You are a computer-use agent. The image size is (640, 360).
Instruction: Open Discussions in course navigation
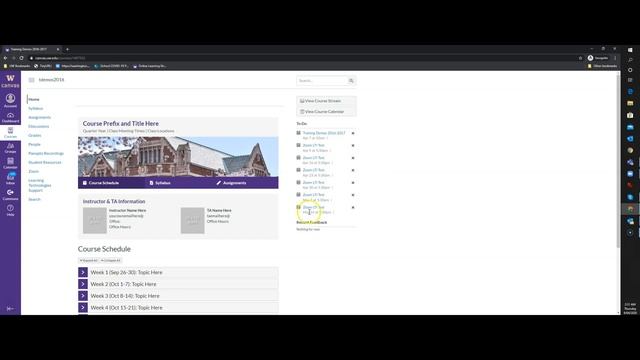tap(39, 126)
